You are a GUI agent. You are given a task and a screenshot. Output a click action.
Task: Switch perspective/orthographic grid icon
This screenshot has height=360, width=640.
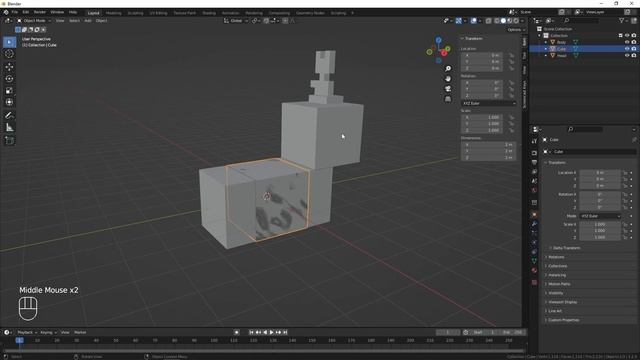448,99
